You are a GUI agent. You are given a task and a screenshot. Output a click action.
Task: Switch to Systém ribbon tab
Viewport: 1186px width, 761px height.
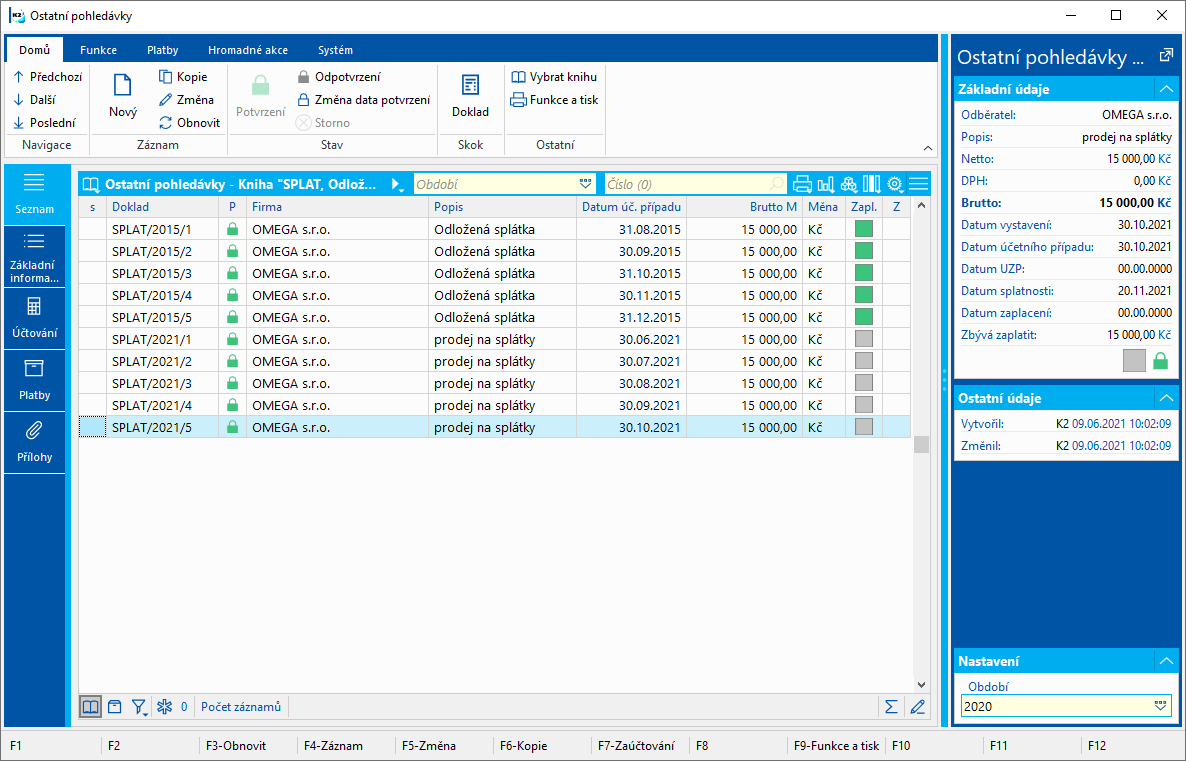click(335, 50)
